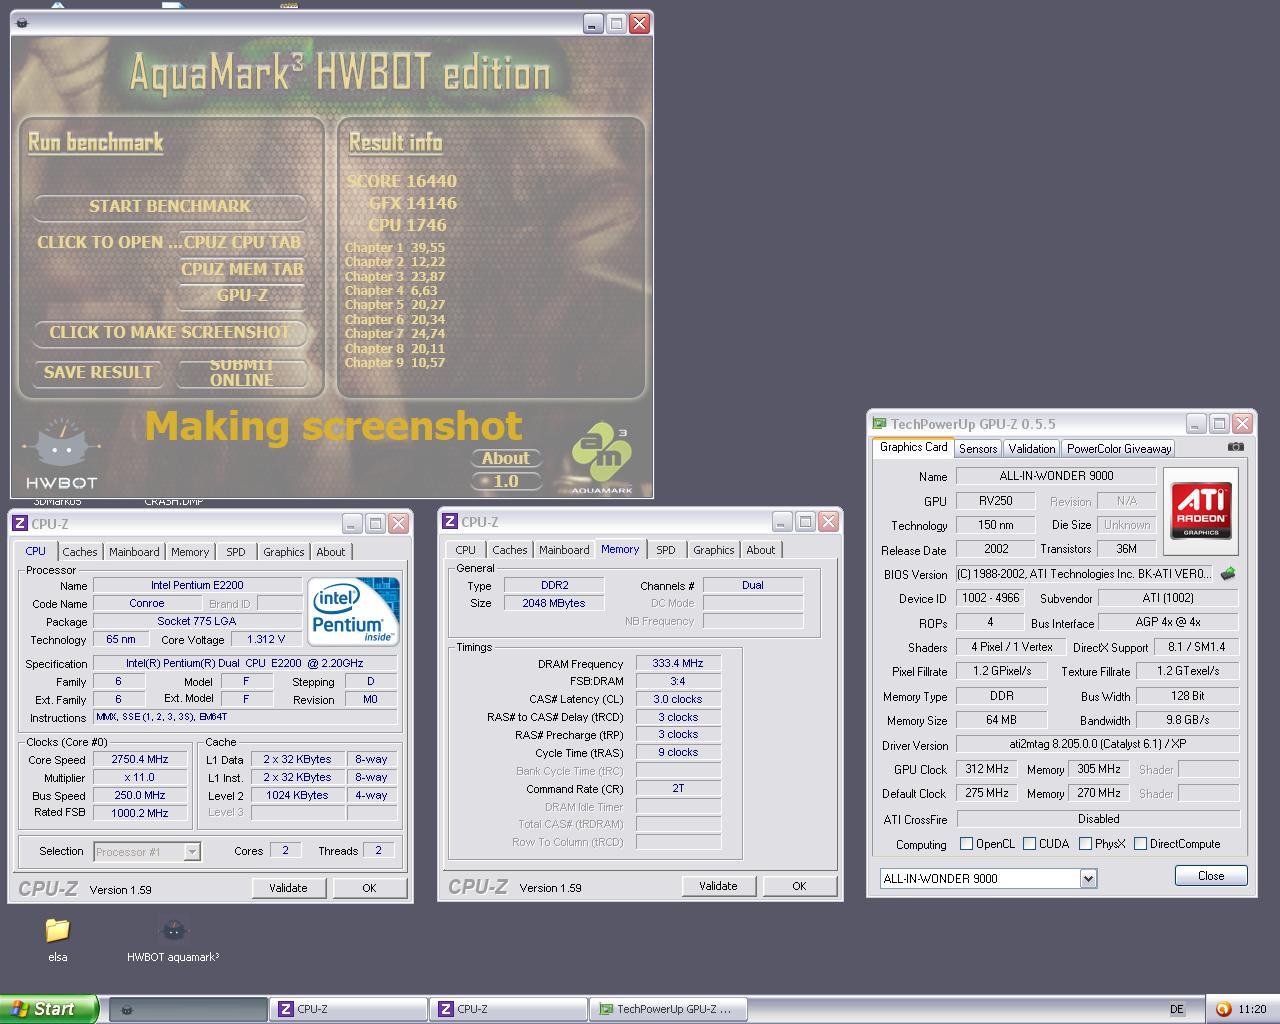
Task: Toggle the CUDA checkbox
Action: pyautogui.click(x=1029, y=844)
